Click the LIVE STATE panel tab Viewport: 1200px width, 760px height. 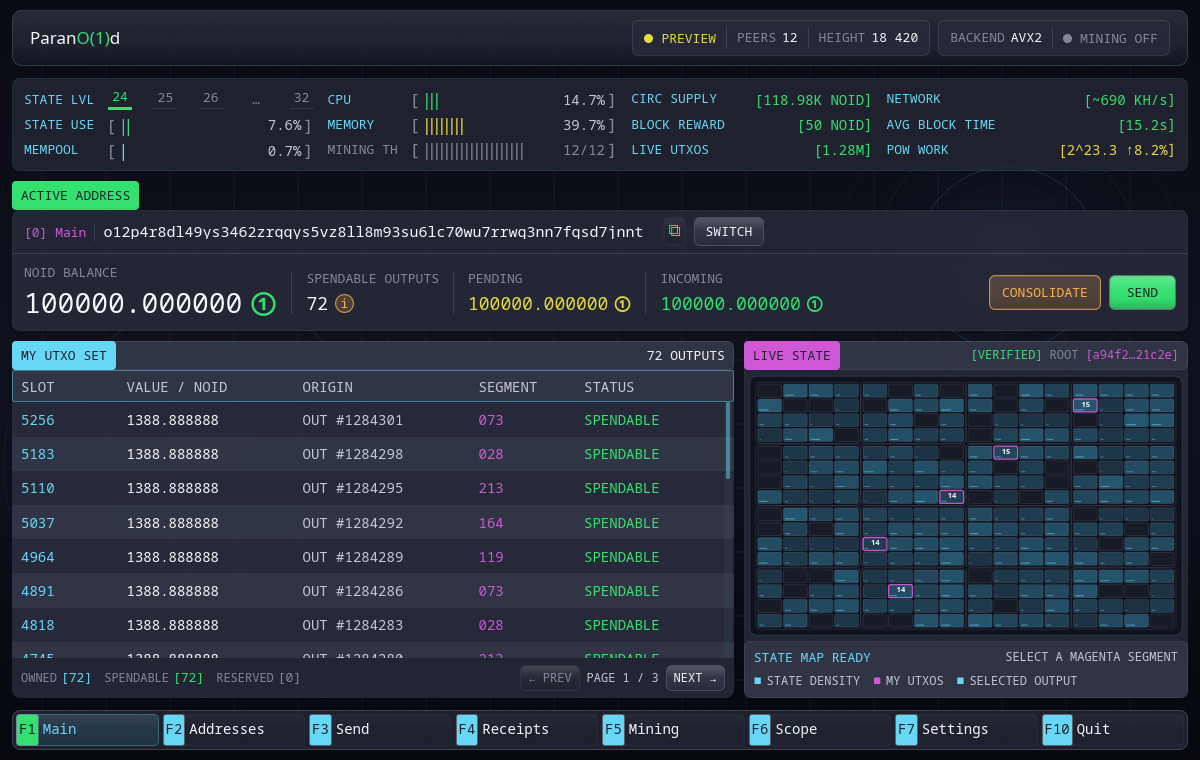tap(792, 355)
